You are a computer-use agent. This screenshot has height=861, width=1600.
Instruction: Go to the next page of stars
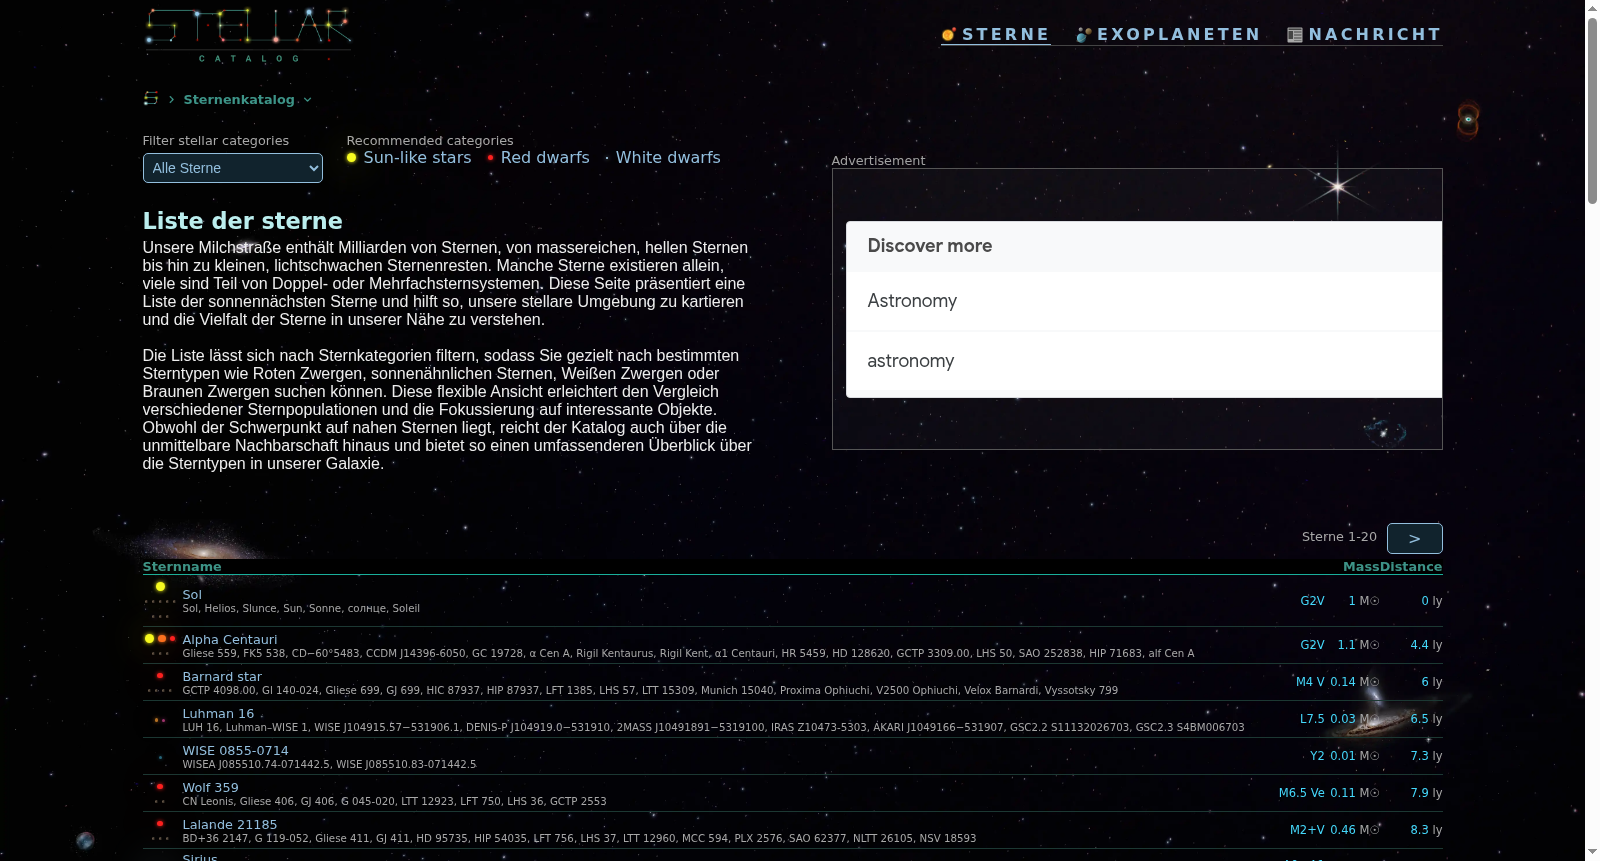coord(1415,538)
